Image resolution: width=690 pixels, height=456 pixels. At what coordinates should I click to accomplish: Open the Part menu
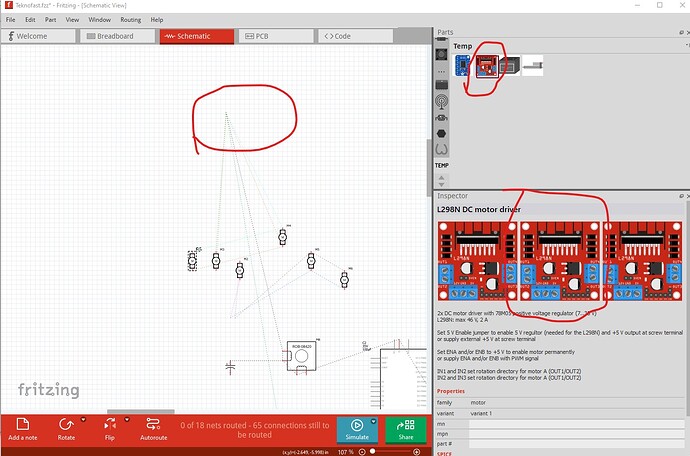tap(51, 20)
